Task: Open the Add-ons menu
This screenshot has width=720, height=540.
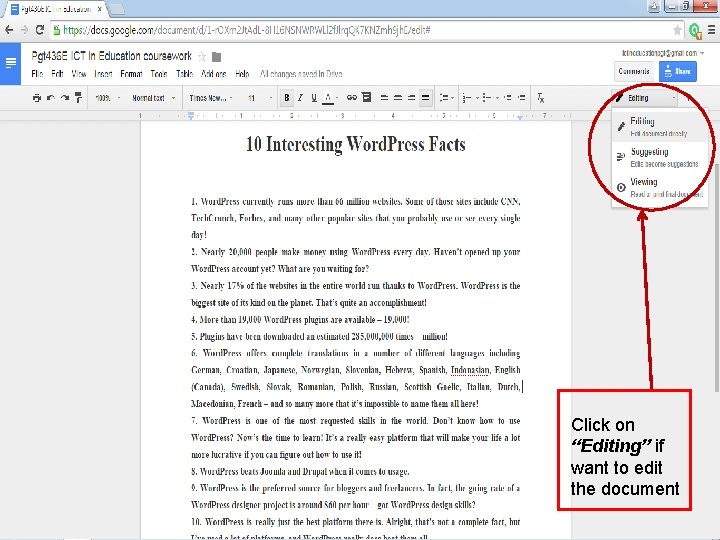Action: point(214,73)
